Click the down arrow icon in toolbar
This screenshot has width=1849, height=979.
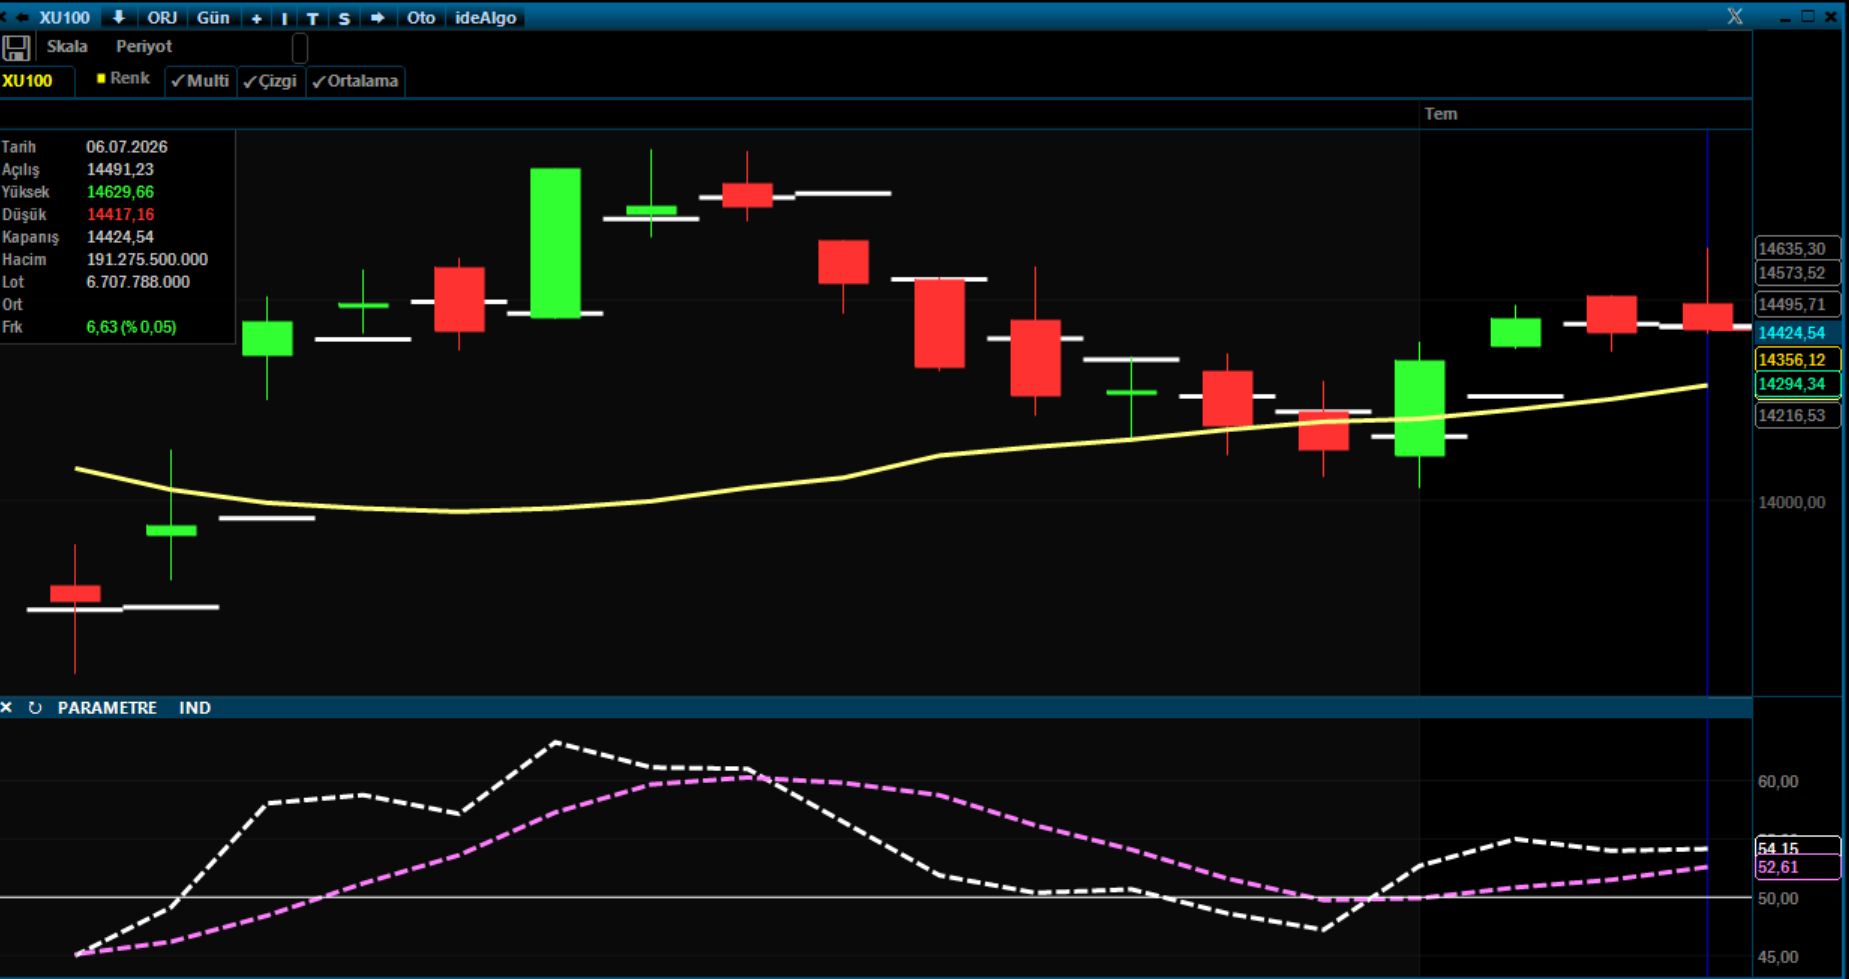pyautogui.click(x=118, y=17)
